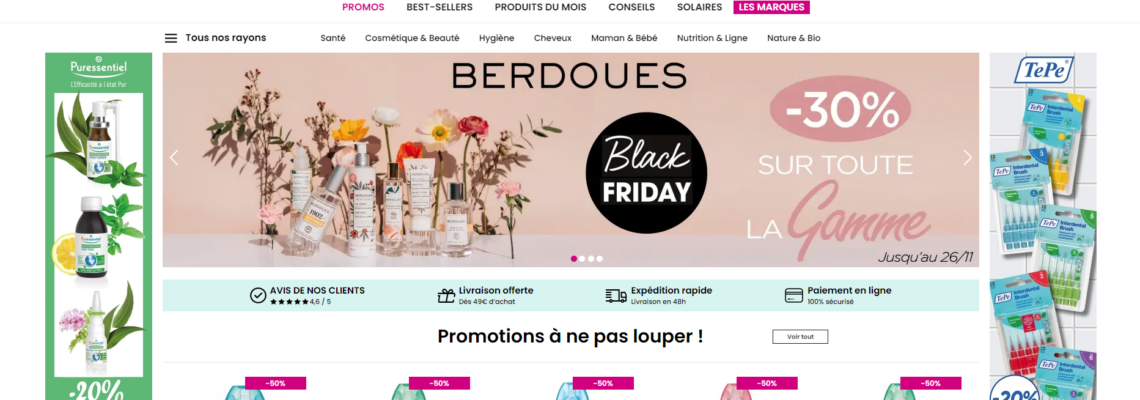Go to previous banner slide arrow
The width and height of the screenshot is (1140, 400).
point(174,157)
